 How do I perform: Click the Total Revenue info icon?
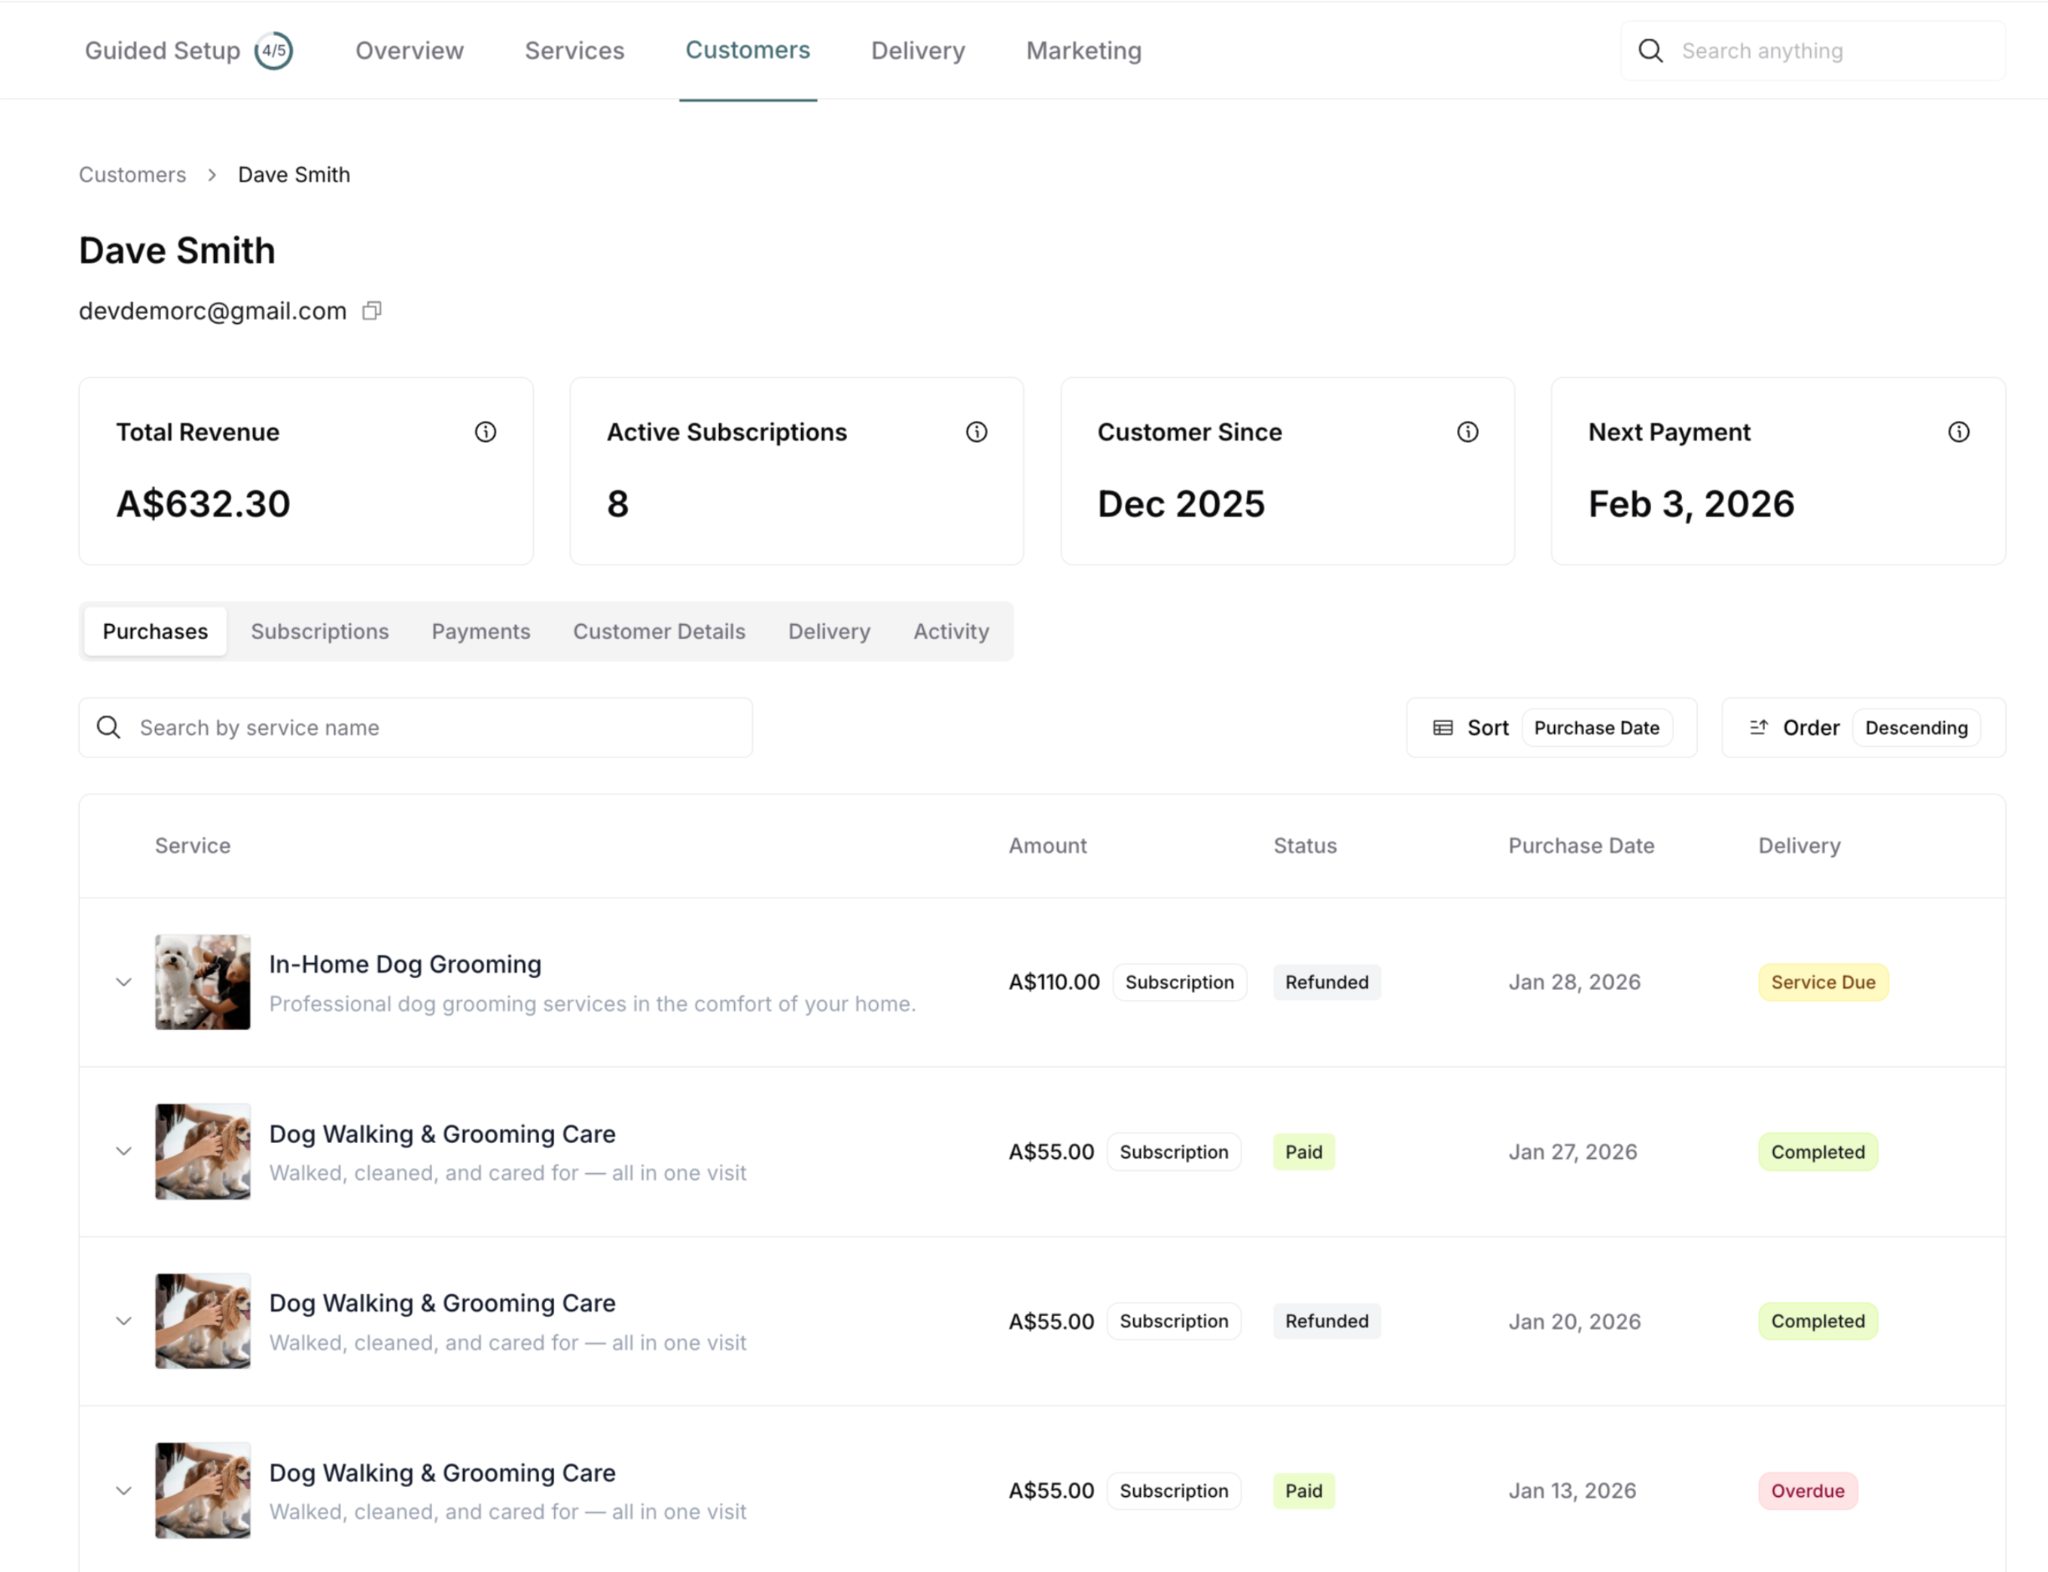tap(485, 432)
